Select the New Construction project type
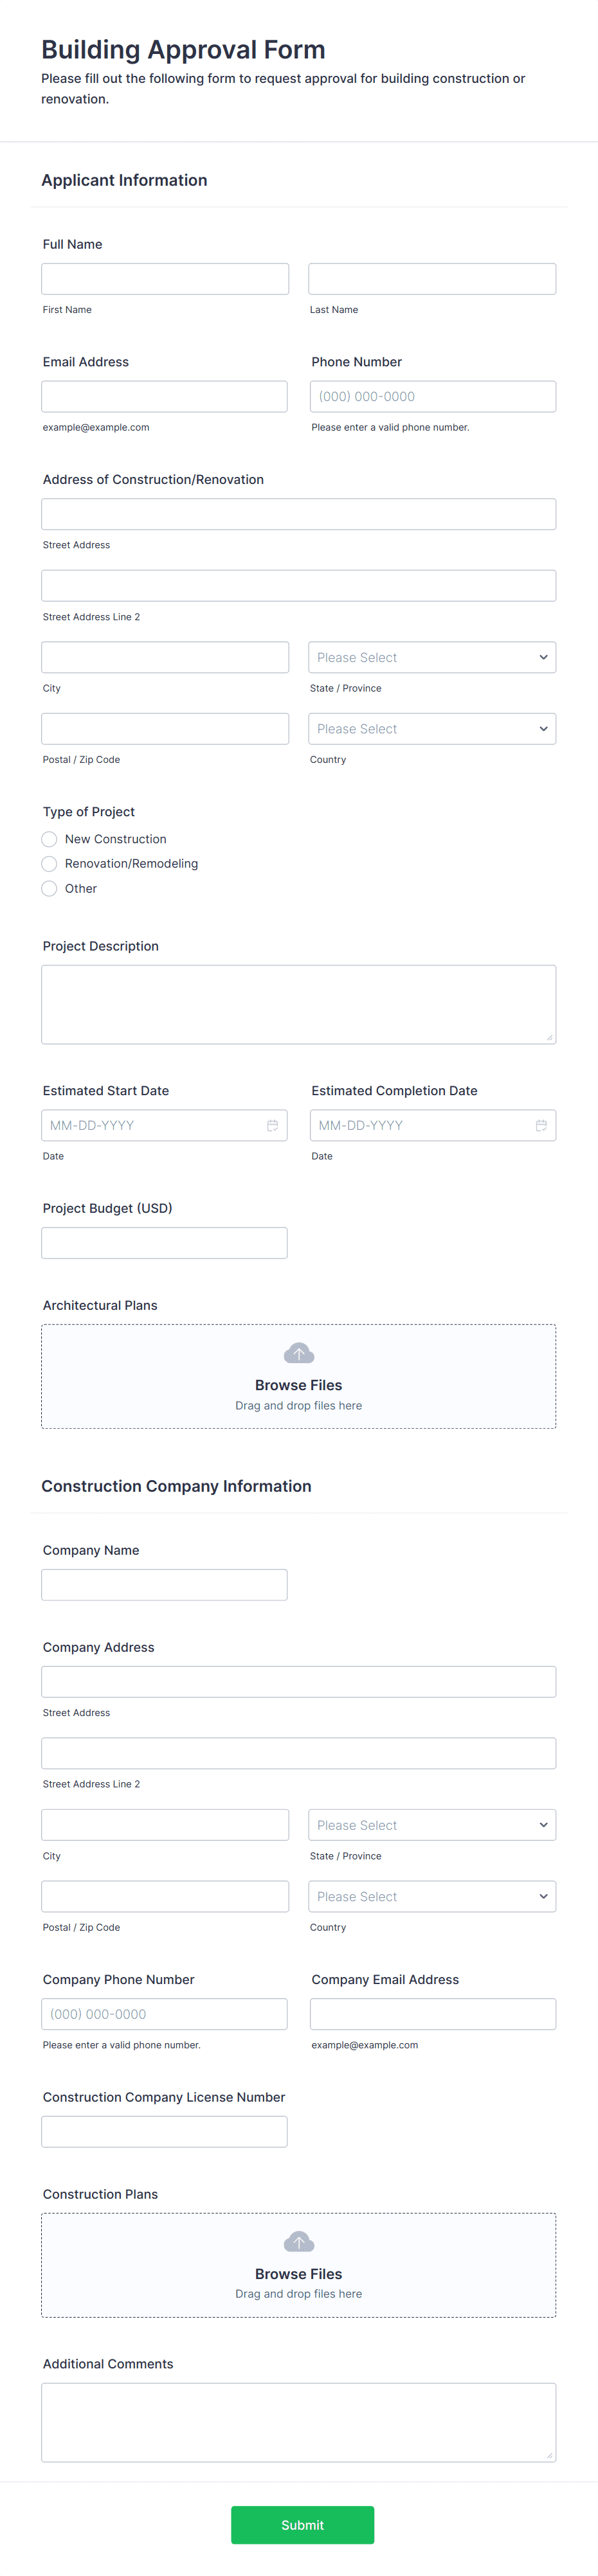Image resolution: width=598 pixels, height=2576 pixels. [49, 839]
